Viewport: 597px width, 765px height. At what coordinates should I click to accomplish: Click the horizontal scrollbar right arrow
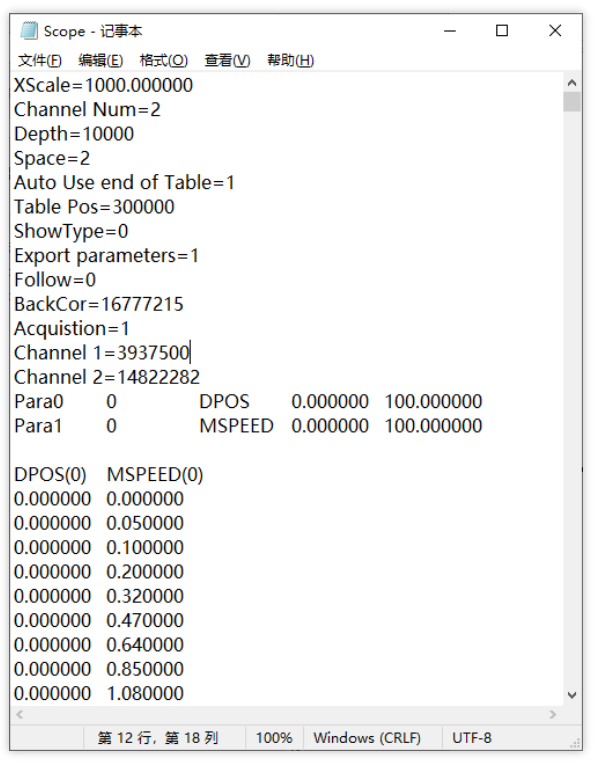click(553, 715)
